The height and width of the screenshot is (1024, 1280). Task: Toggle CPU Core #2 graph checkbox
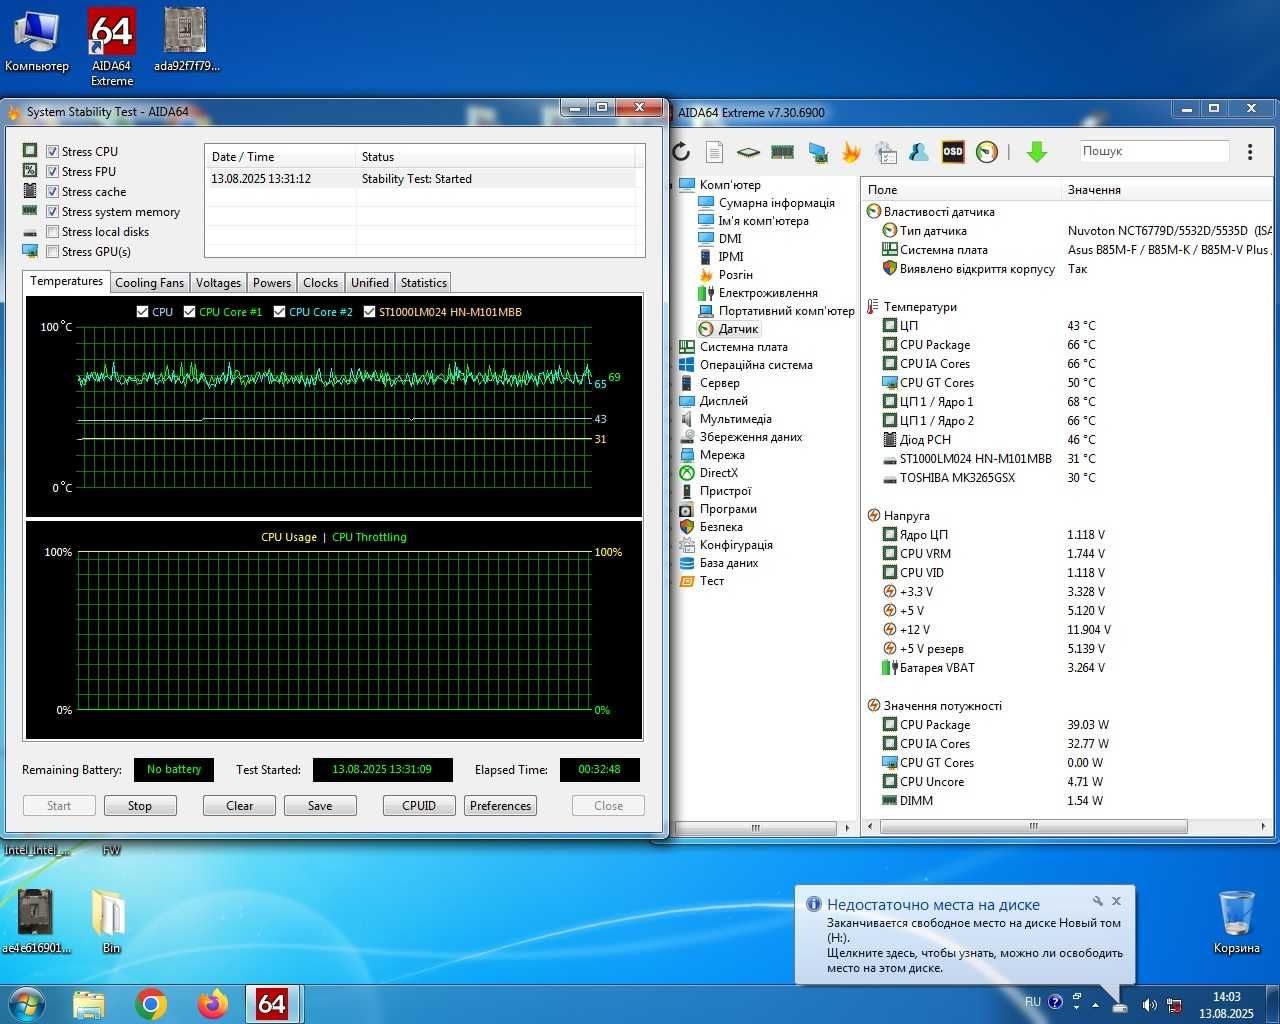[x=279, y=312]
